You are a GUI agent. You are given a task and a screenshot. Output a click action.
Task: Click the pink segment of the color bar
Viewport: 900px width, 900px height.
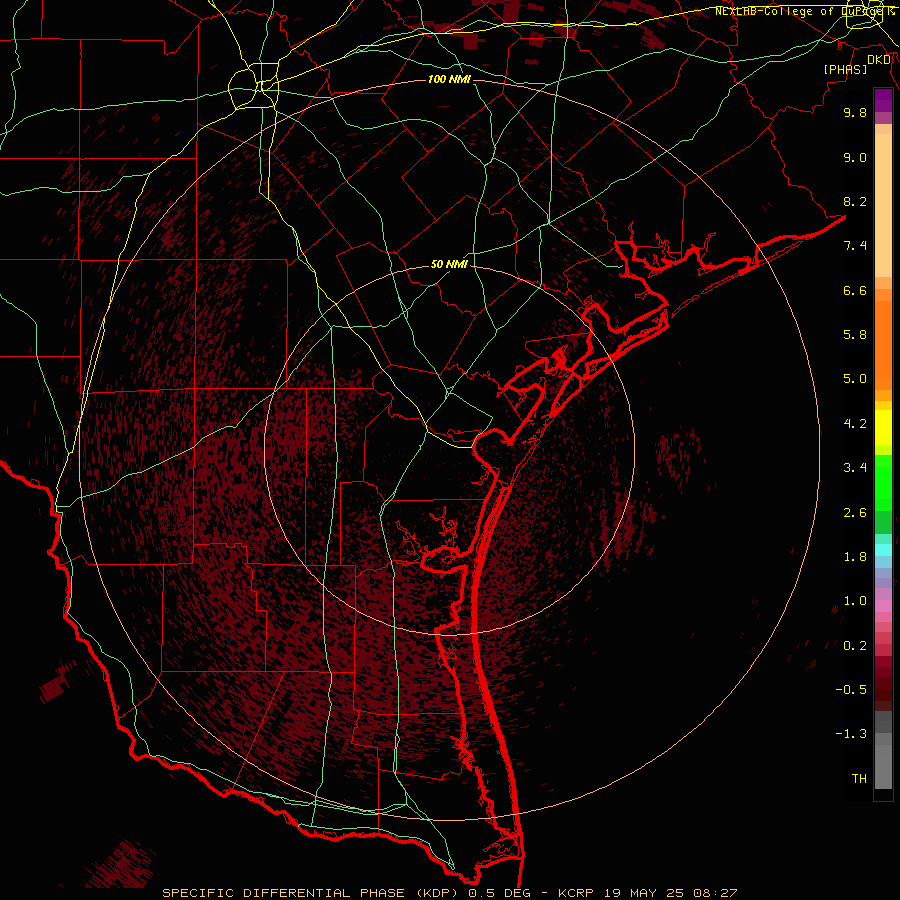(x=883, y=606)
